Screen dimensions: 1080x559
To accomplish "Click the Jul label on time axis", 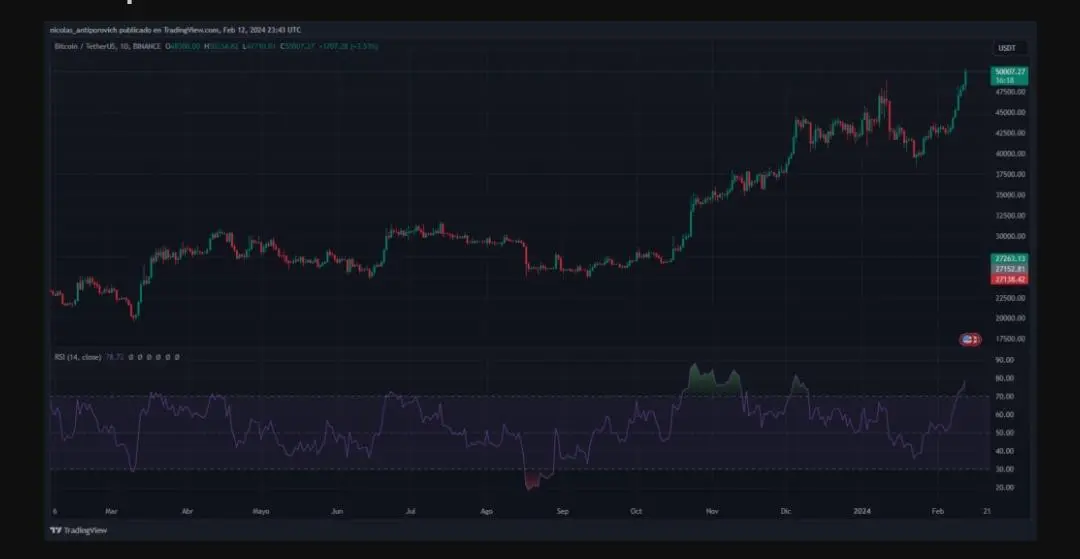I will [411, 511].
